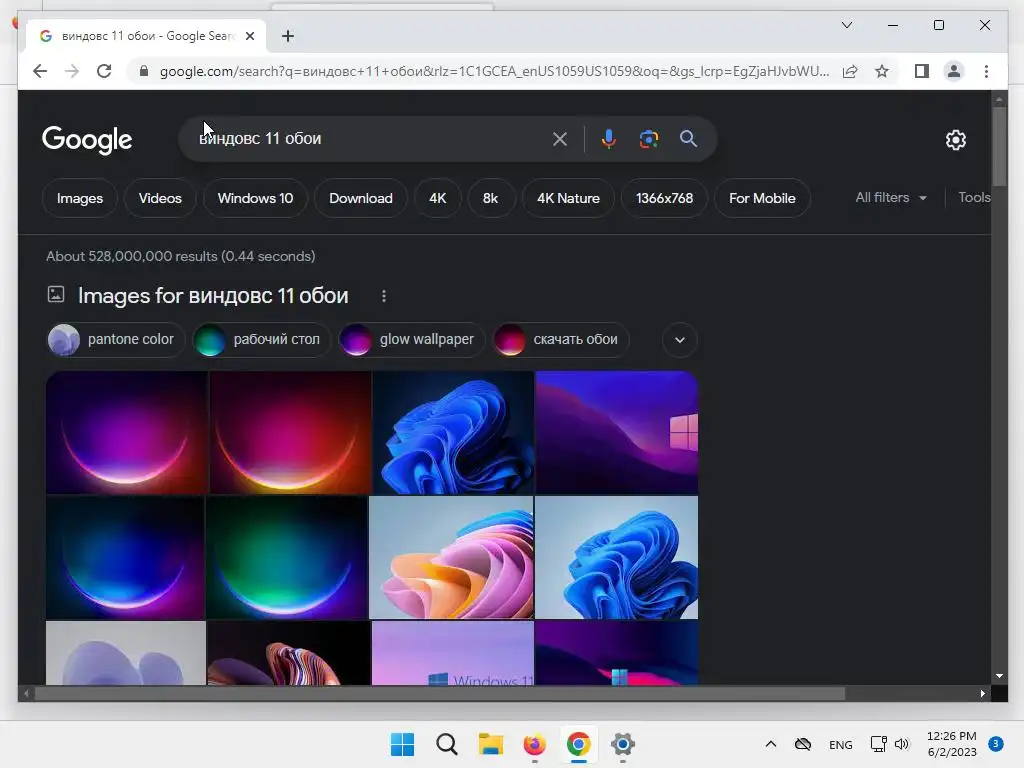Open the pink-orange bloom wallpaper thumbnail
The height and width of the screenshot is (768, 1024).
pos(451,557)
